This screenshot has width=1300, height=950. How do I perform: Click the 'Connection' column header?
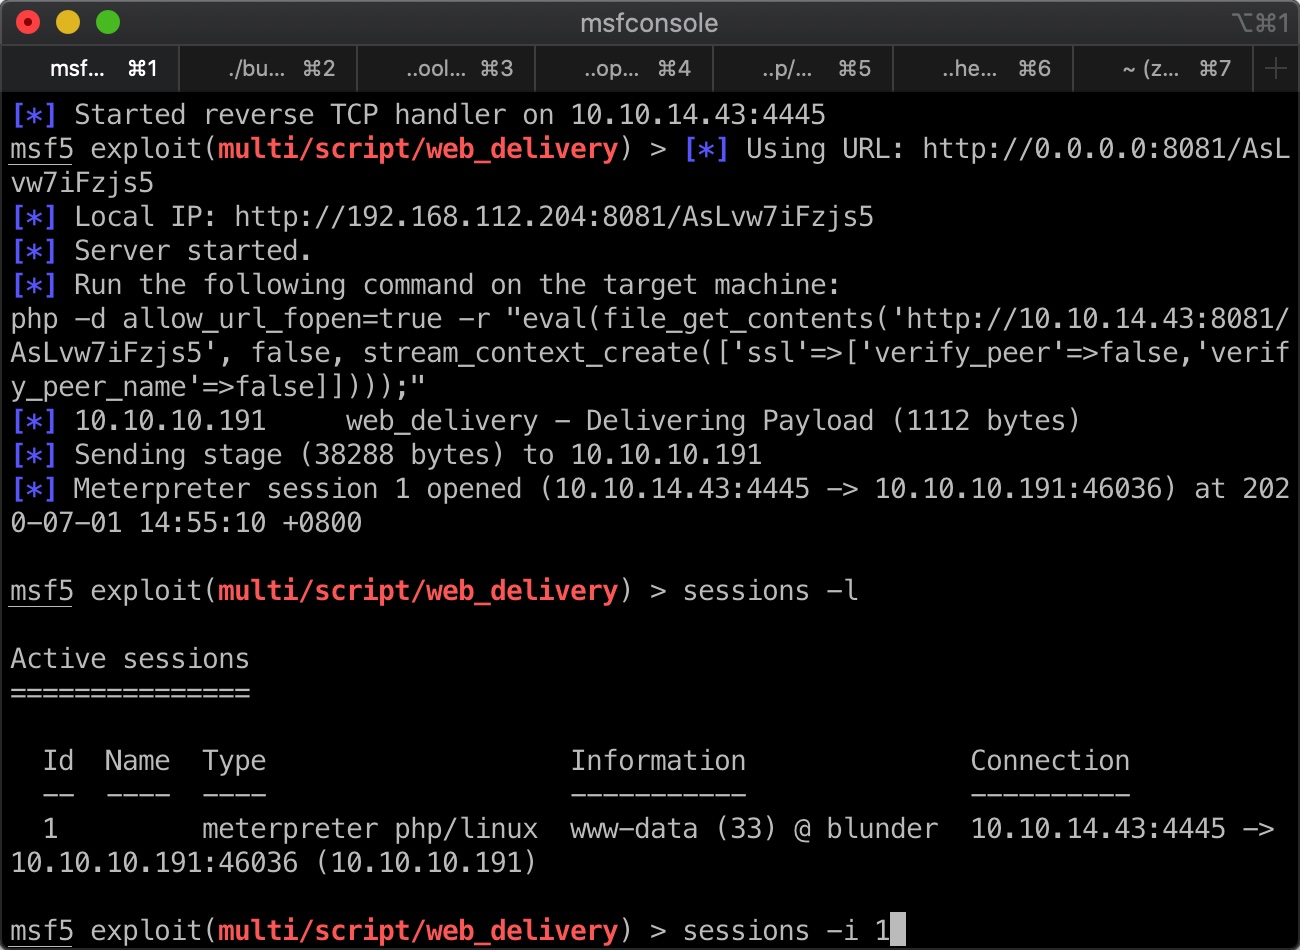point(1050,761)
